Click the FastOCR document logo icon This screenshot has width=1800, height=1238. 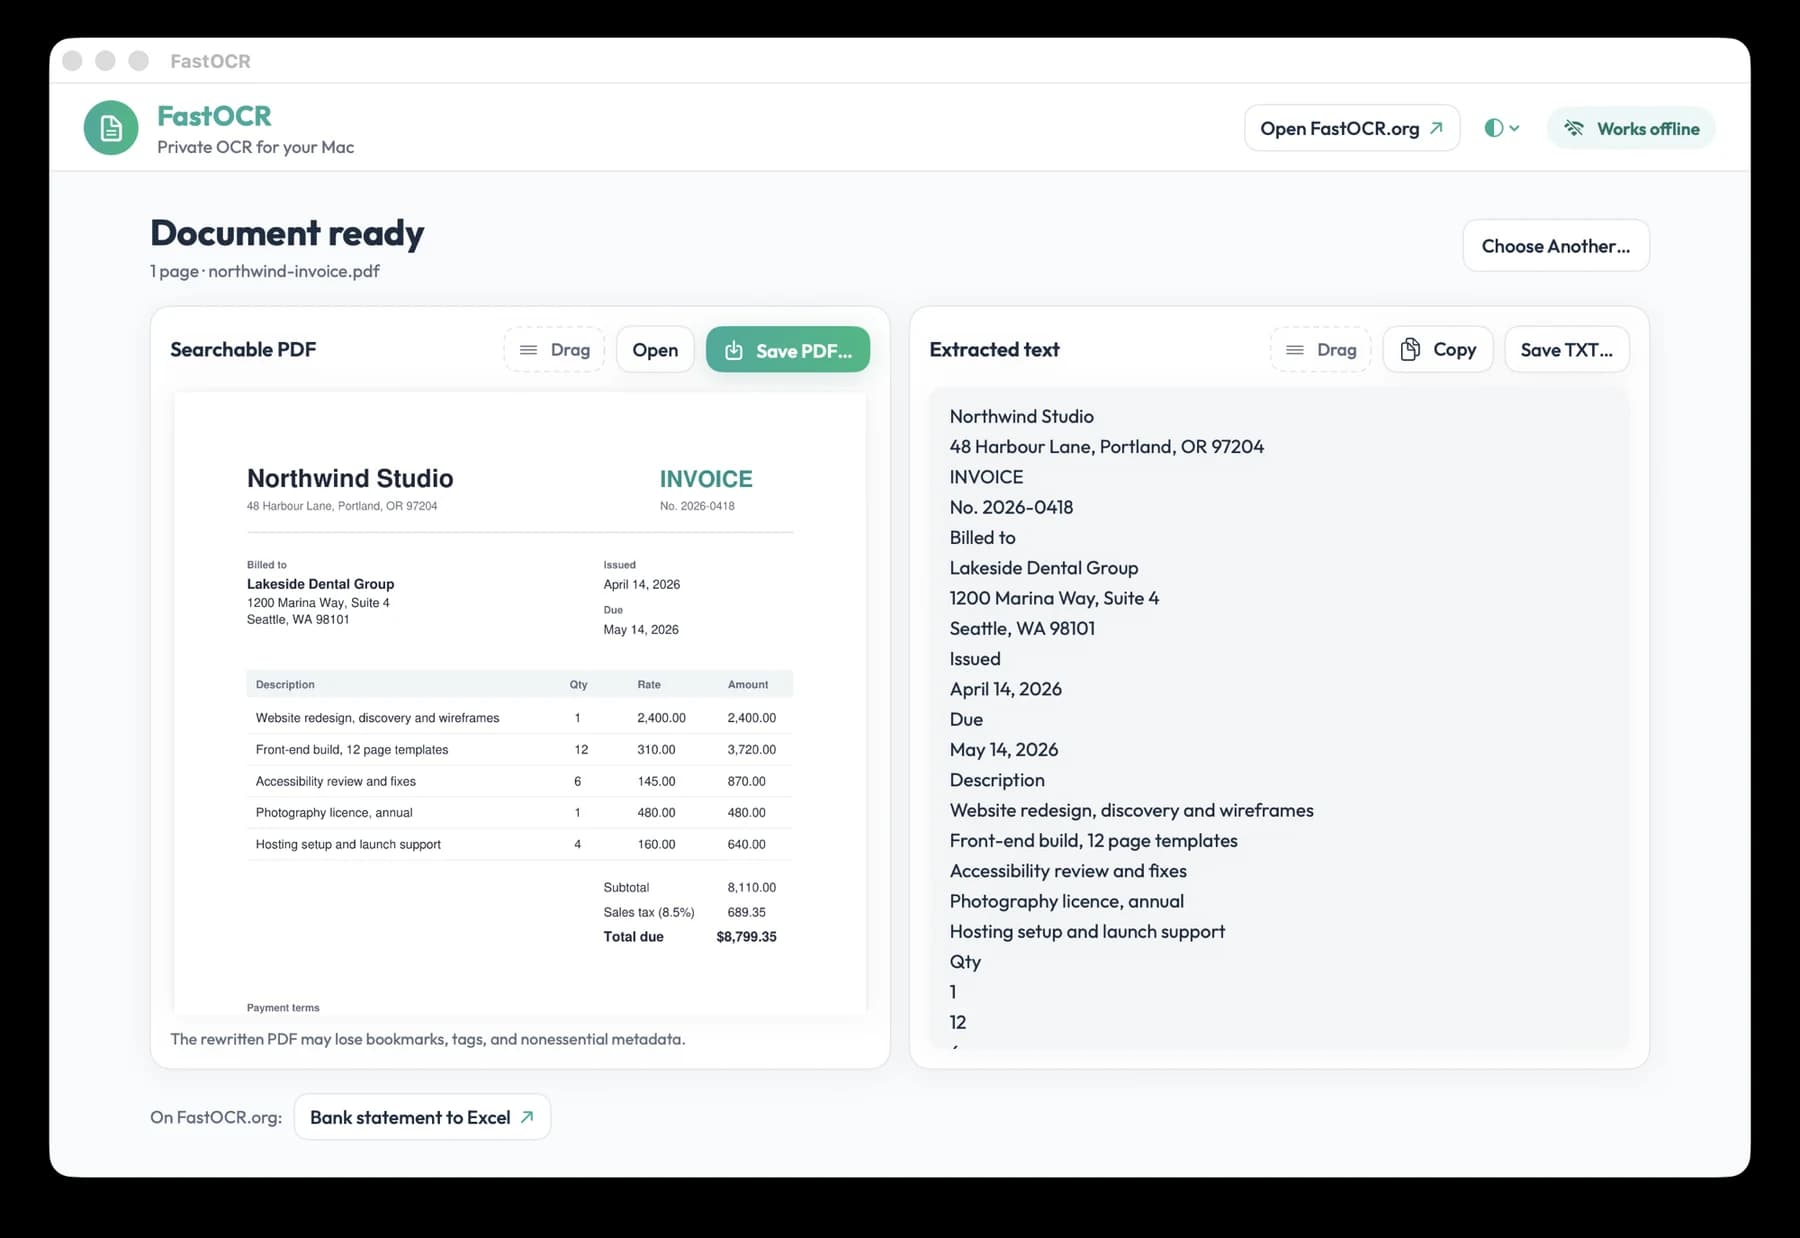[111, 128]
